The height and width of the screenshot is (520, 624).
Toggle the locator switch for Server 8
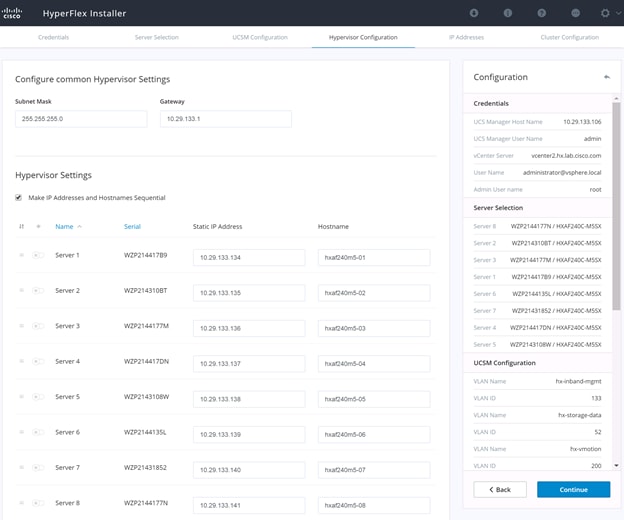(38, 503)
